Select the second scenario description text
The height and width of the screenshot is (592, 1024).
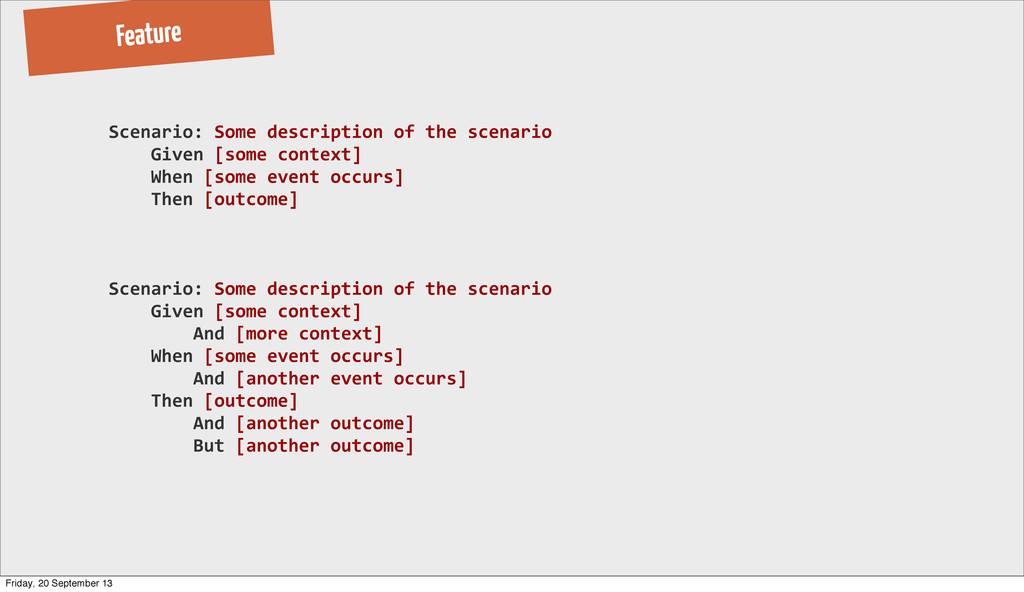[x=383, y=289]
